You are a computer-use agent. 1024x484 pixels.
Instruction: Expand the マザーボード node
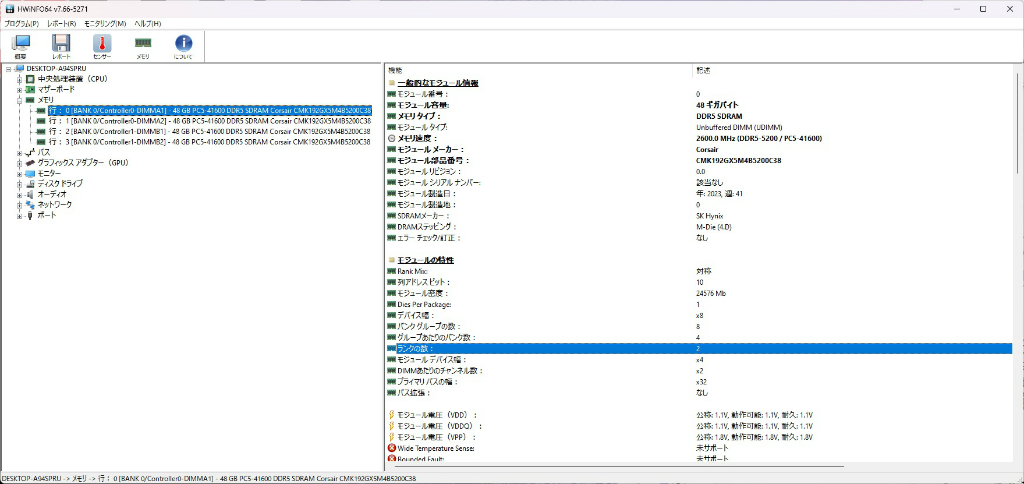(20, 89)
